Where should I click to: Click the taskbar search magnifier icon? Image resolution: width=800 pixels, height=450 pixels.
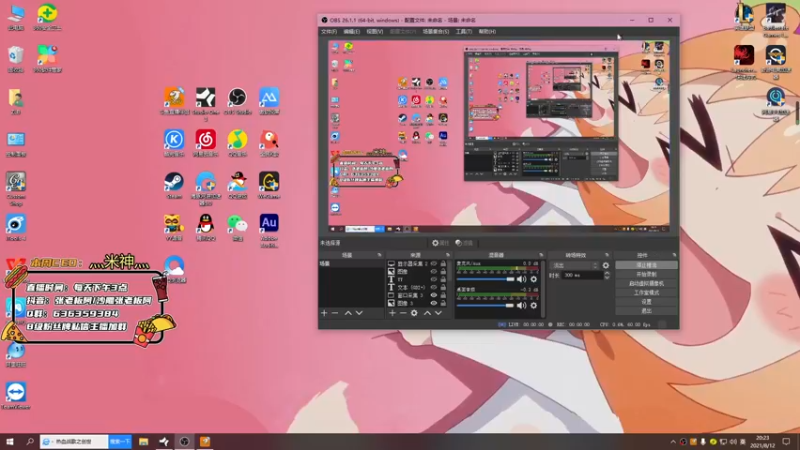pyautogui.click(x=30, y=441)
